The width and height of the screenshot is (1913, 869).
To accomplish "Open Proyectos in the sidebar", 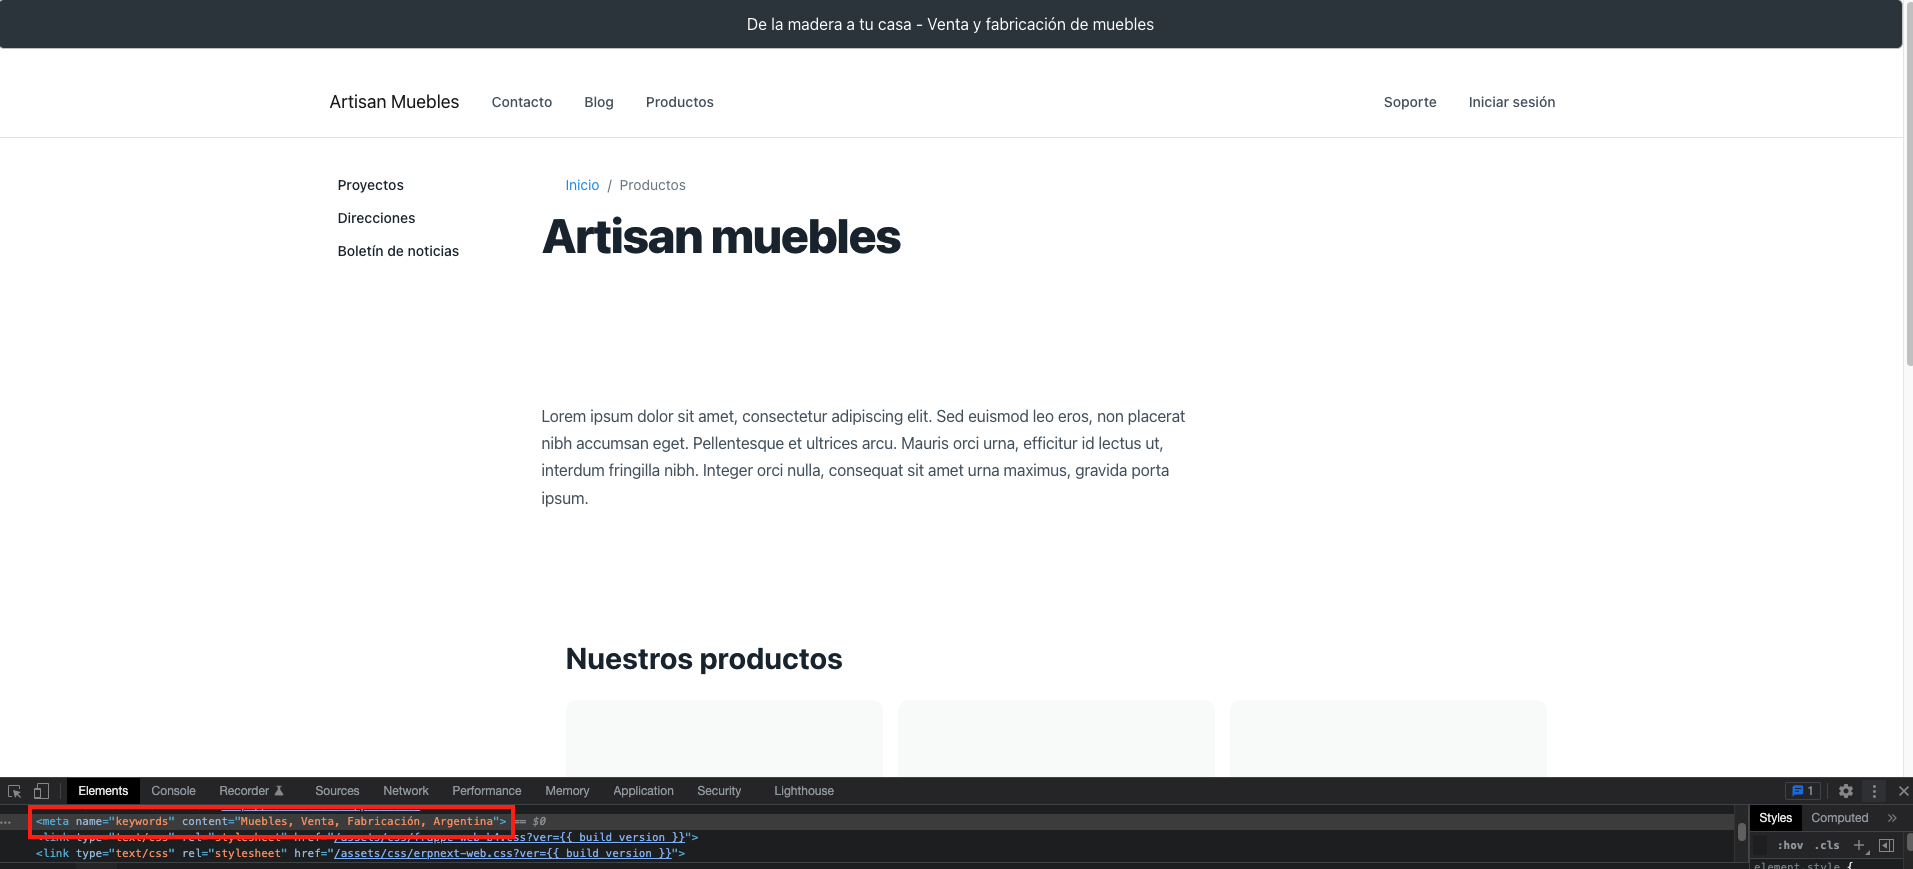I will (371, 185).
